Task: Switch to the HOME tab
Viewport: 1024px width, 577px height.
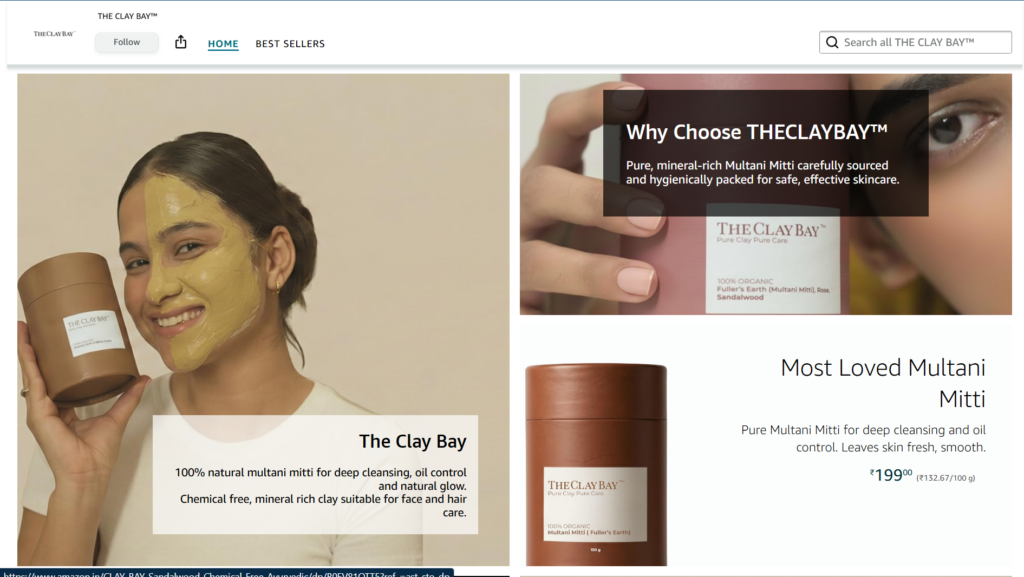Action: pyautogui.click(x=223, y=44)
